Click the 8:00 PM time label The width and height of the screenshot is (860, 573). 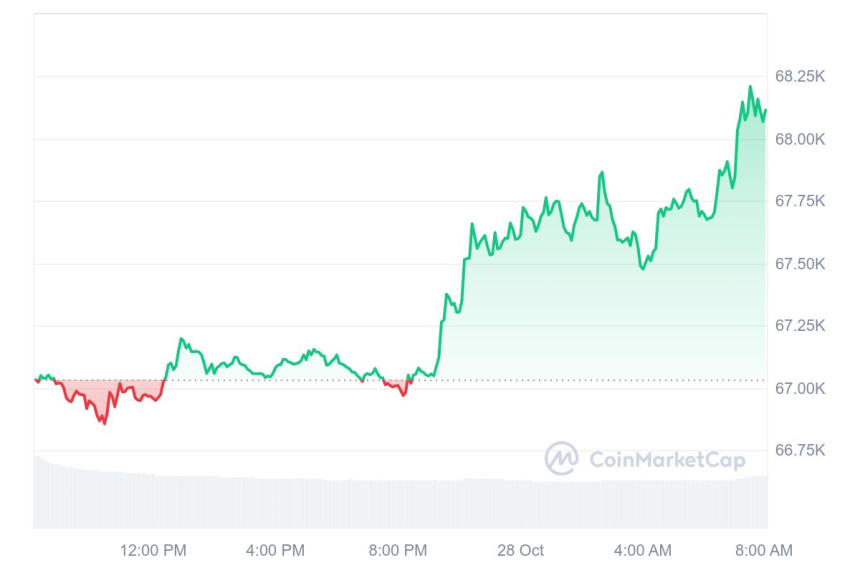coord(397,550)
